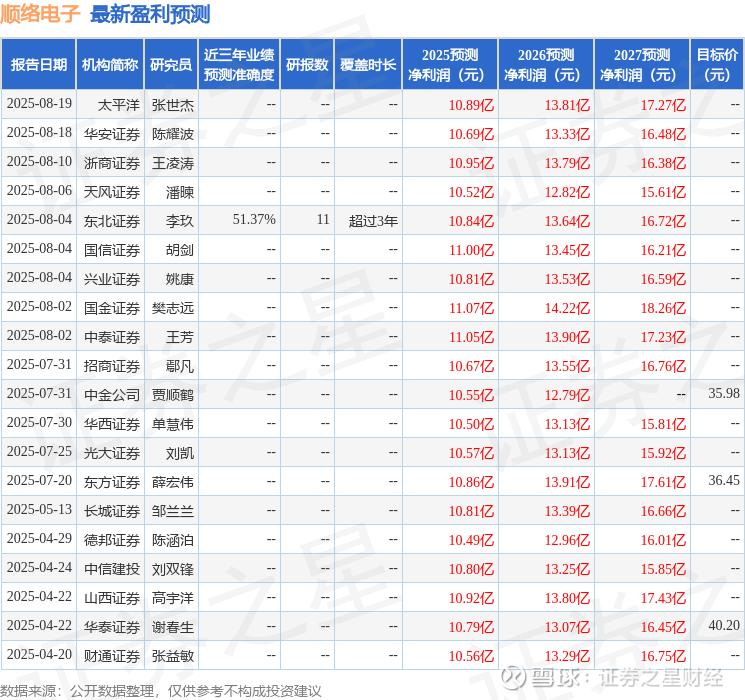Click the 研究员 column header

(171, 65)
